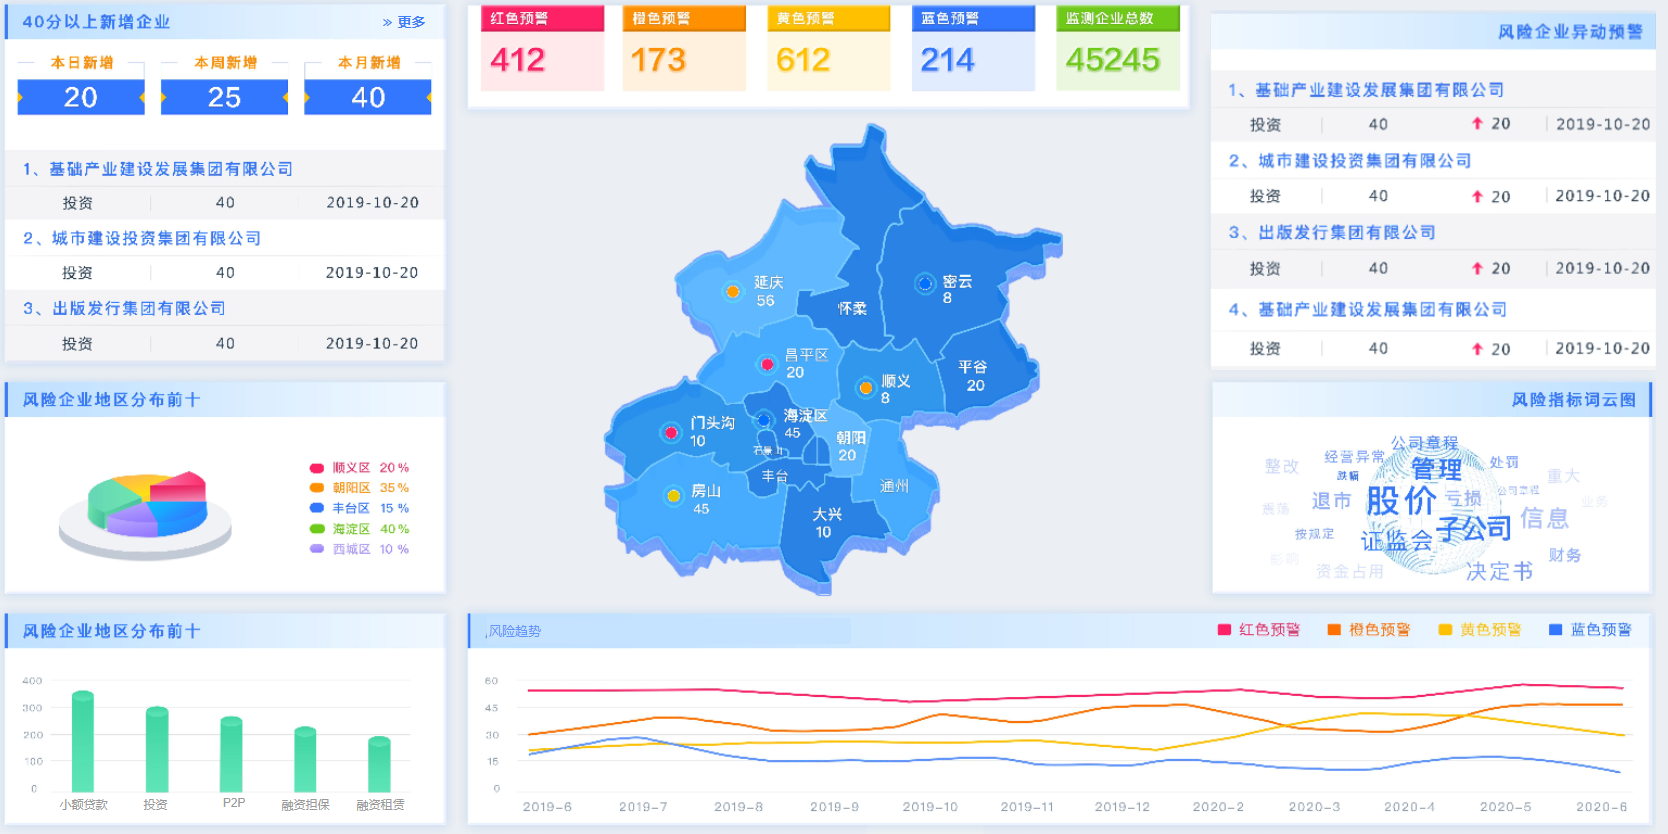Click the 3D pie chart graphic

click(x=146, y=514)
